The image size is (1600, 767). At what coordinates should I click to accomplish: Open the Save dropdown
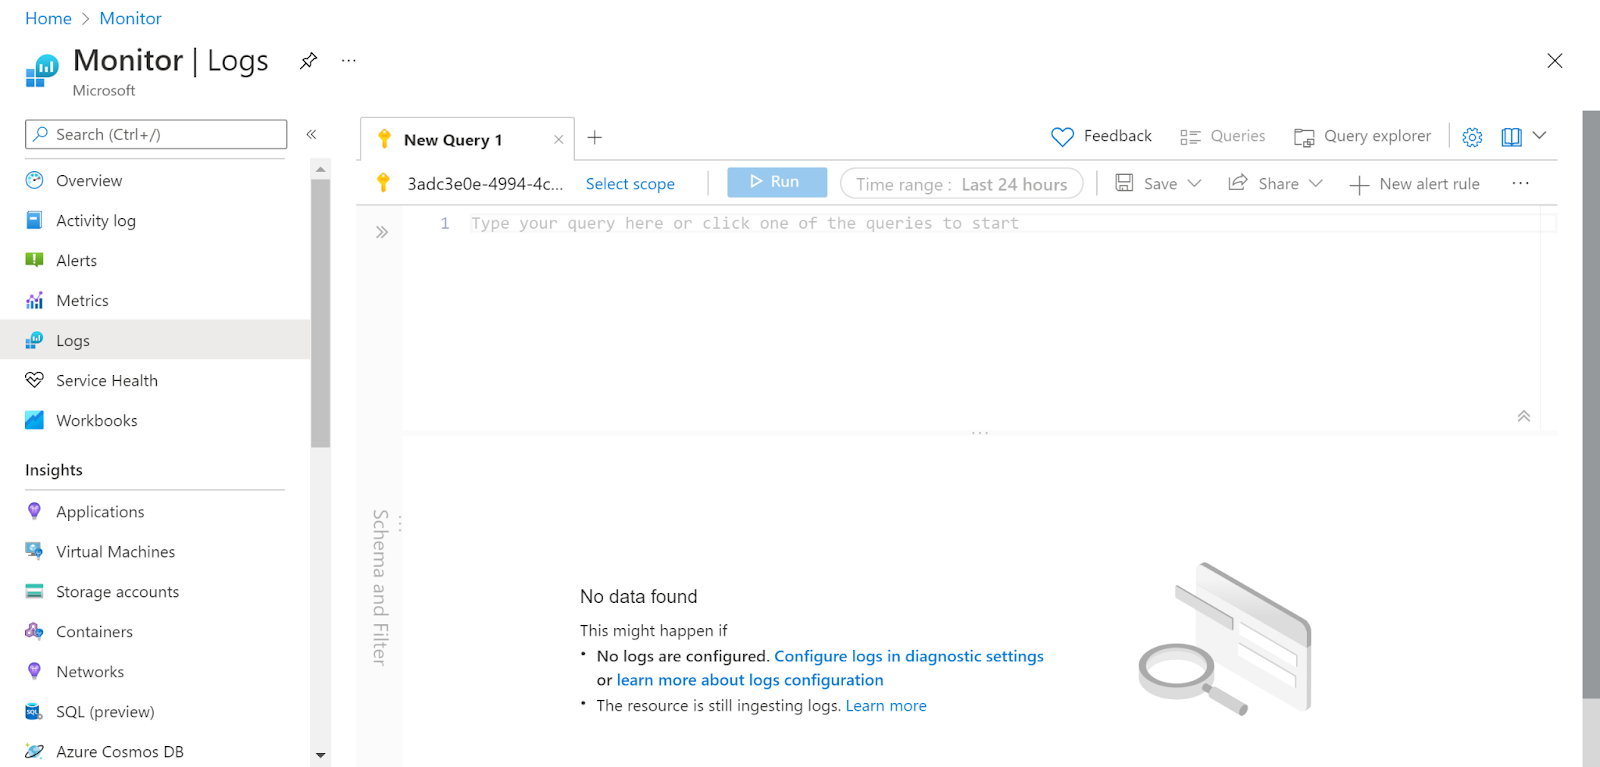point(1158,184)
